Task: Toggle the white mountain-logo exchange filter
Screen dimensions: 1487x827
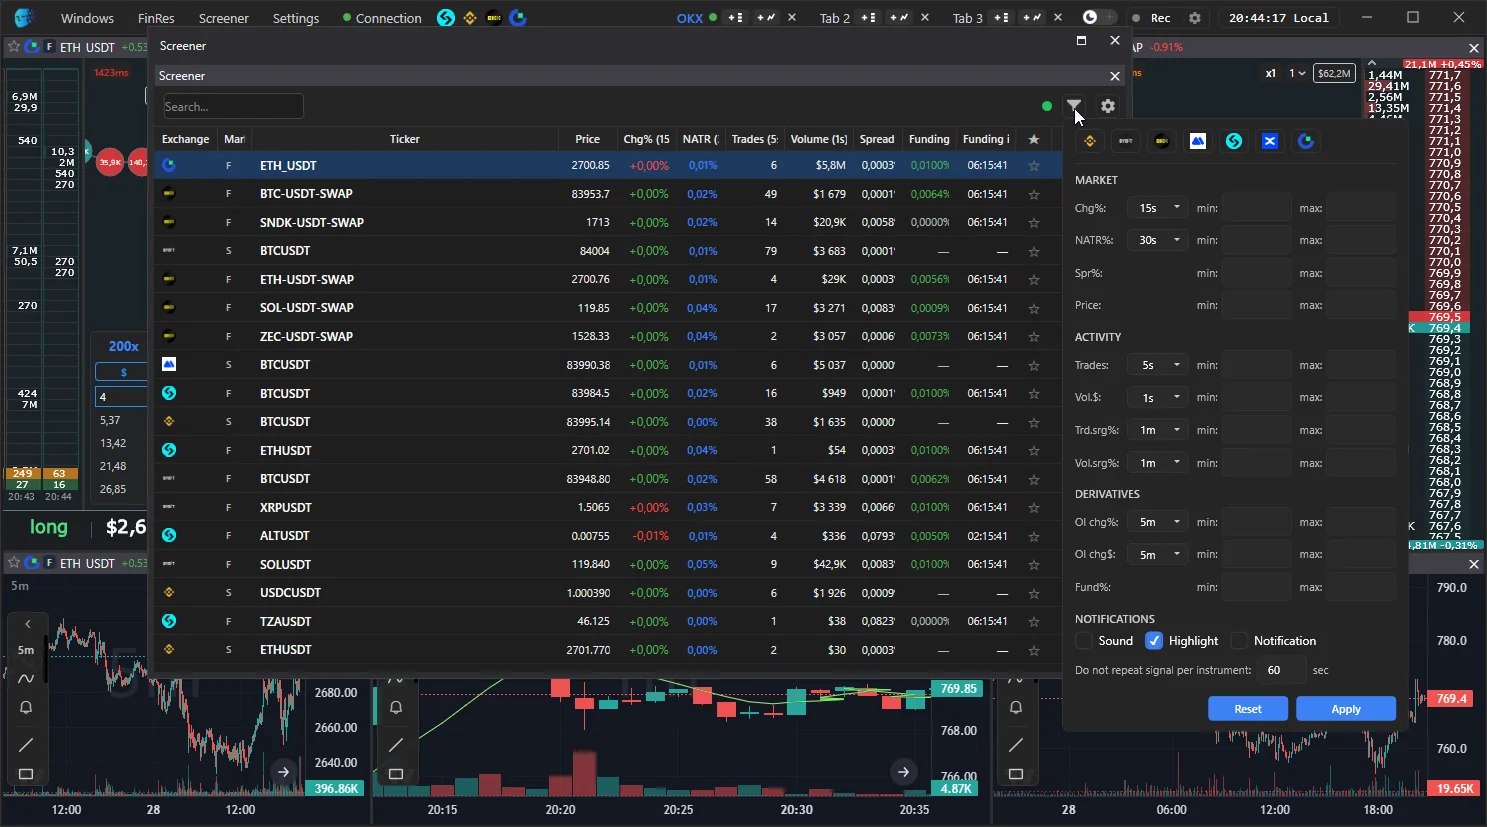Action: pos(1198,141)
